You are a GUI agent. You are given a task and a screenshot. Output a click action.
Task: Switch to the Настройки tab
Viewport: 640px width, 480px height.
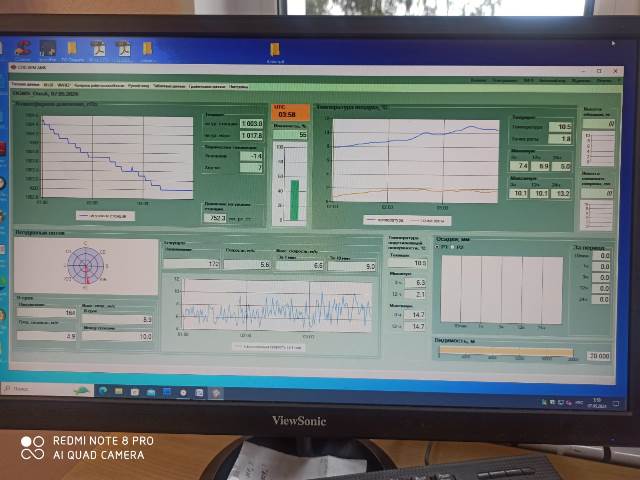240,86
